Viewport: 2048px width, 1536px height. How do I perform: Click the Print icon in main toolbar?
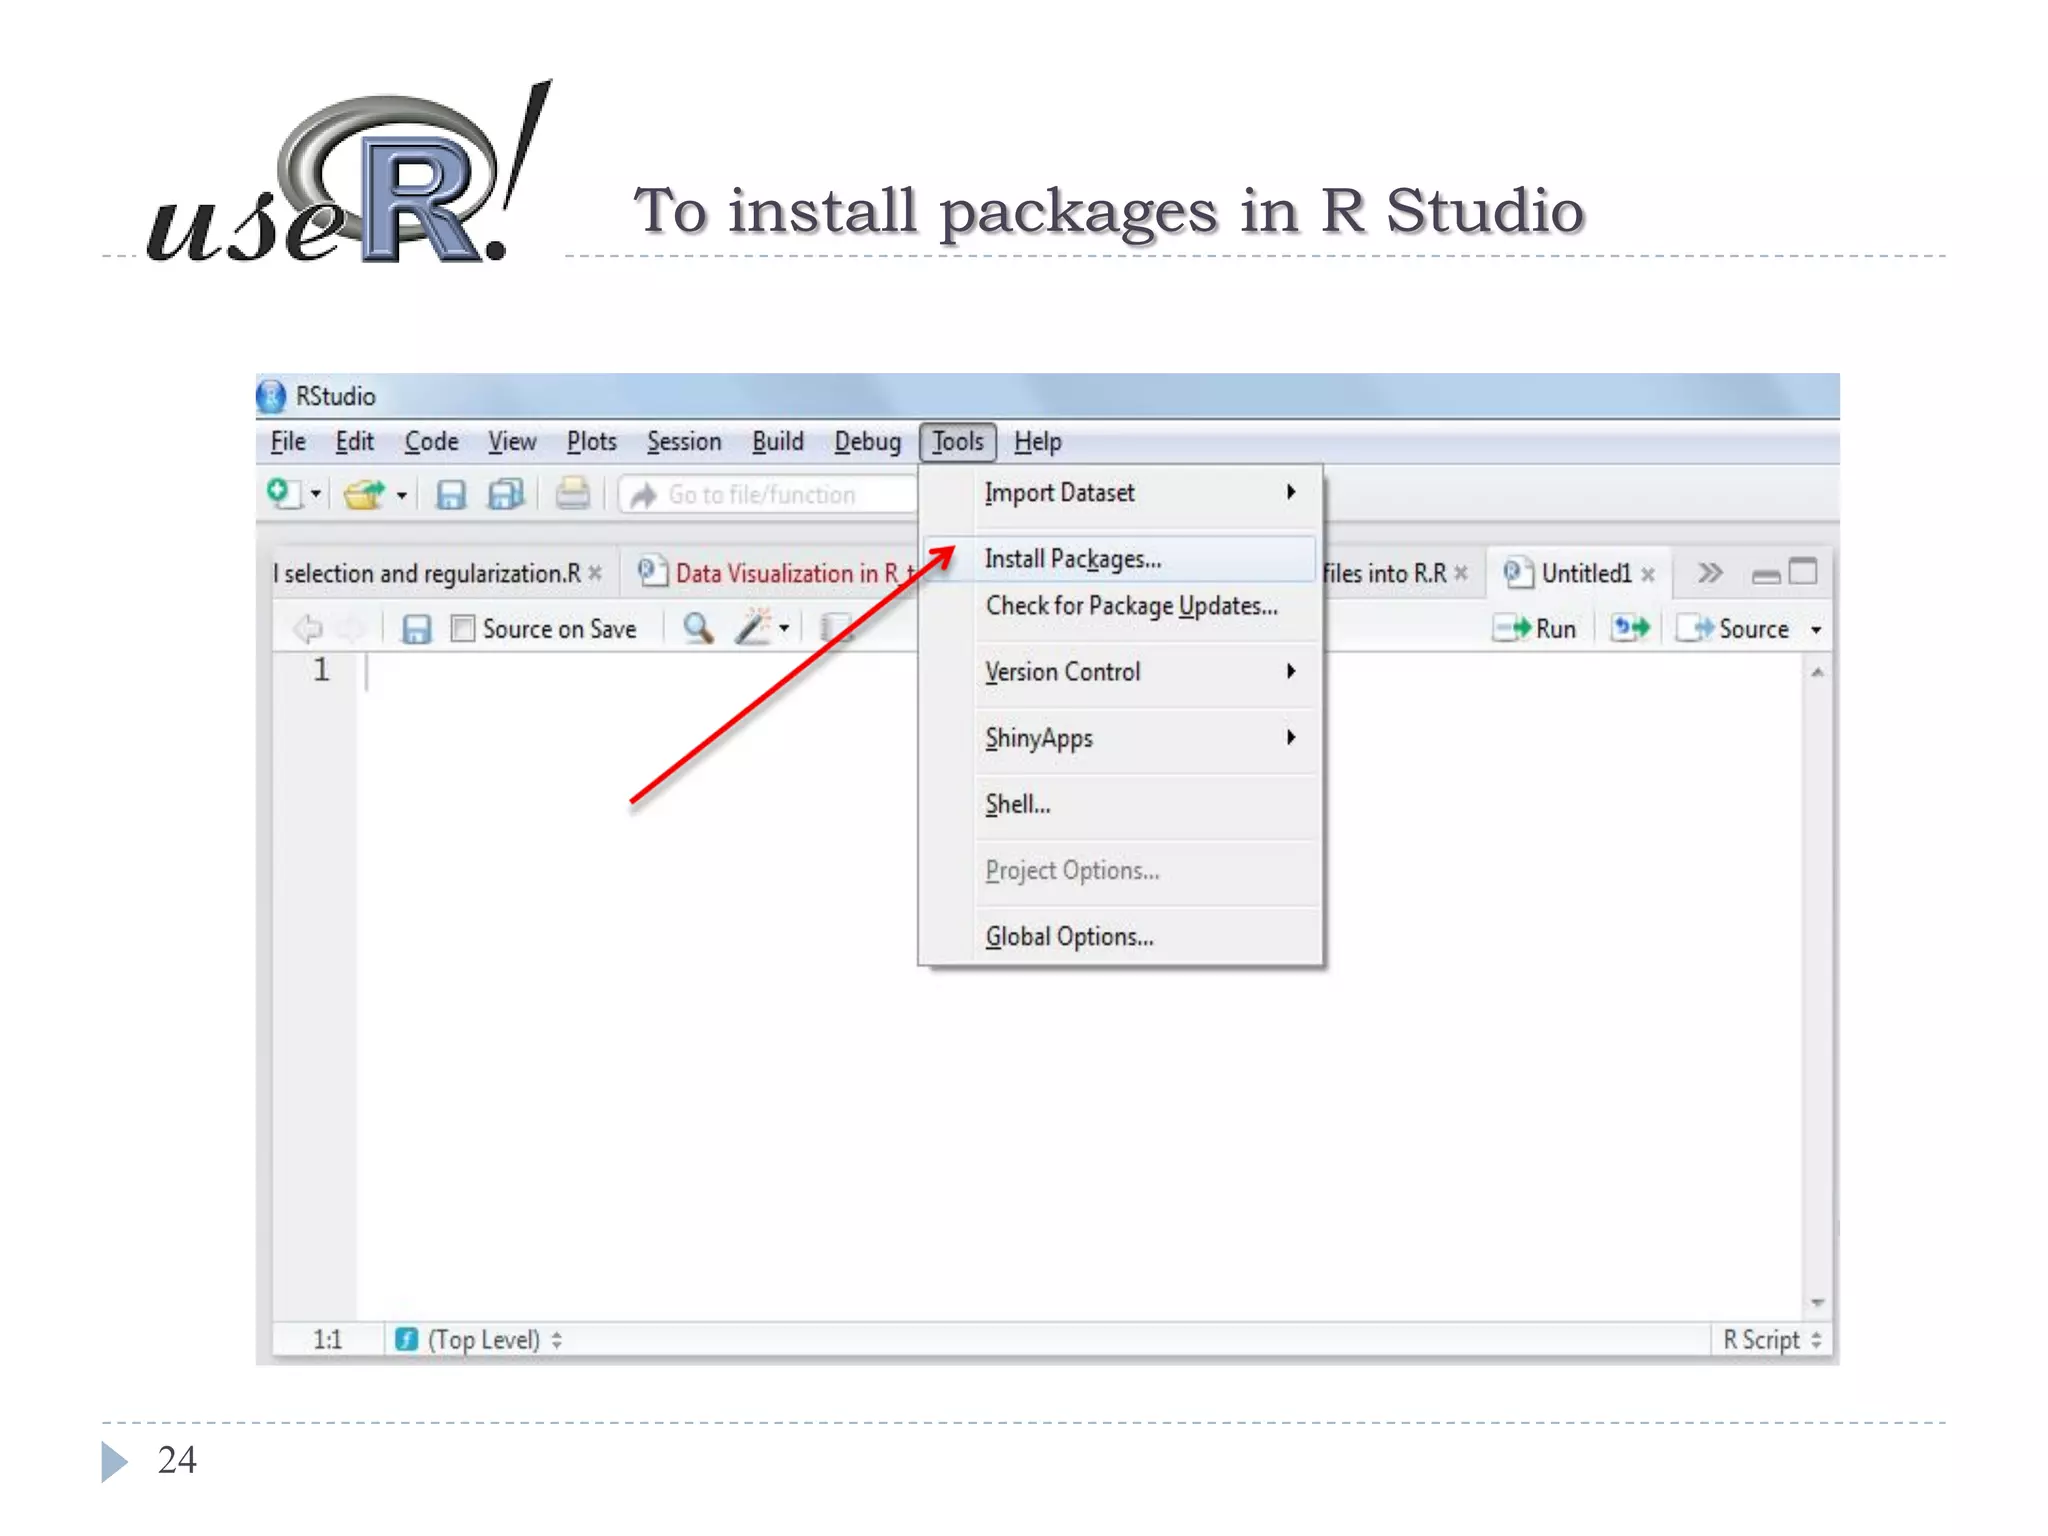click(573, 493)
